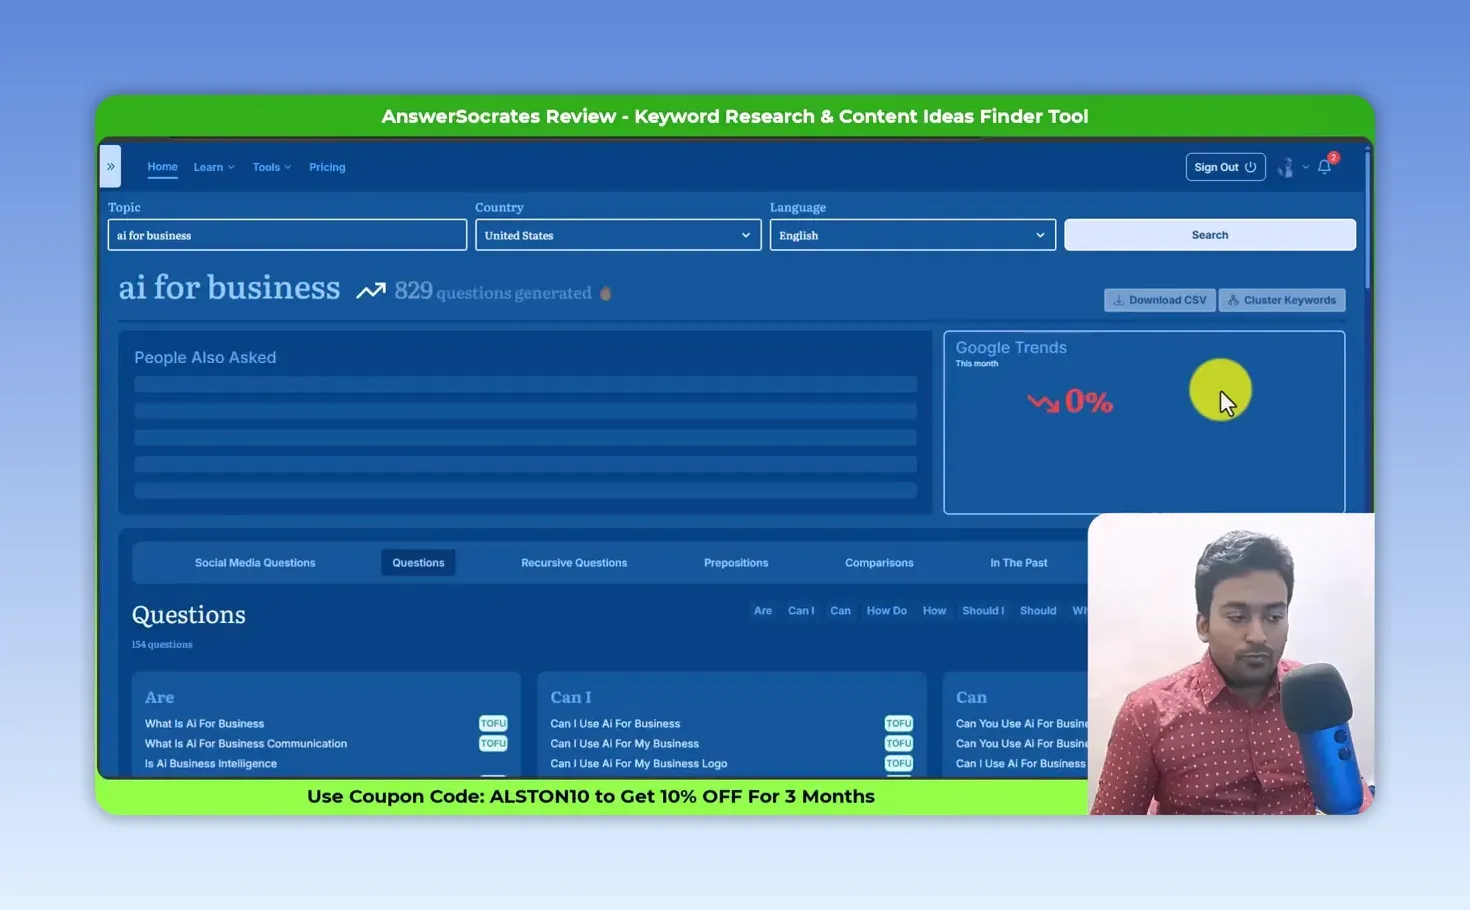The image size is (1470, 910).
Task: Click the Google Trends card
Action: [x=1144, y=422]
